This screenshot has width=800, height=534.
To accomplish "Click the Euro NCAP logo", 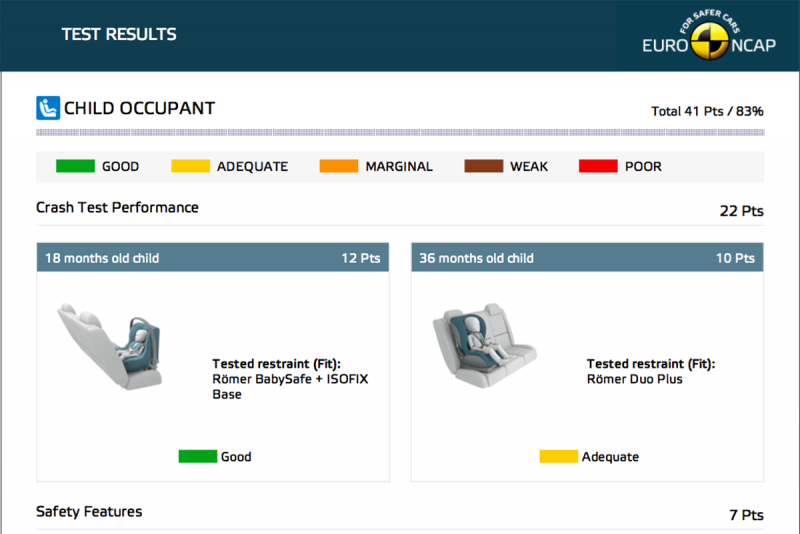I will [709, 36].
